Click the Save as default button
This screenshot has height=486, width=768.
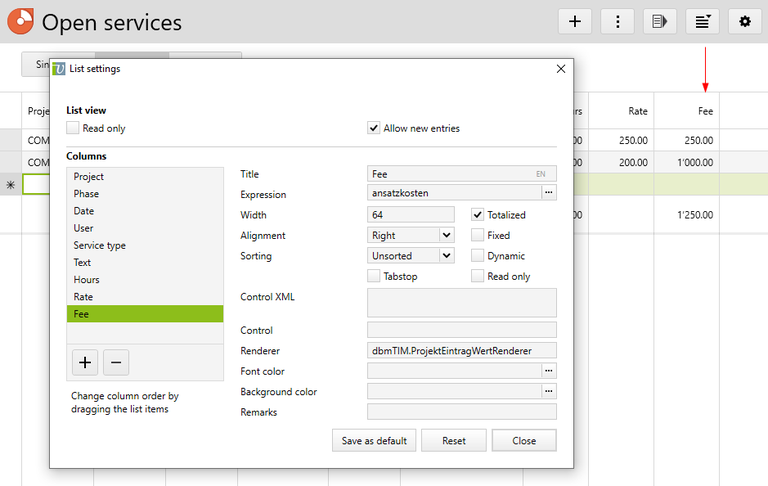click(x=374, y=440)
